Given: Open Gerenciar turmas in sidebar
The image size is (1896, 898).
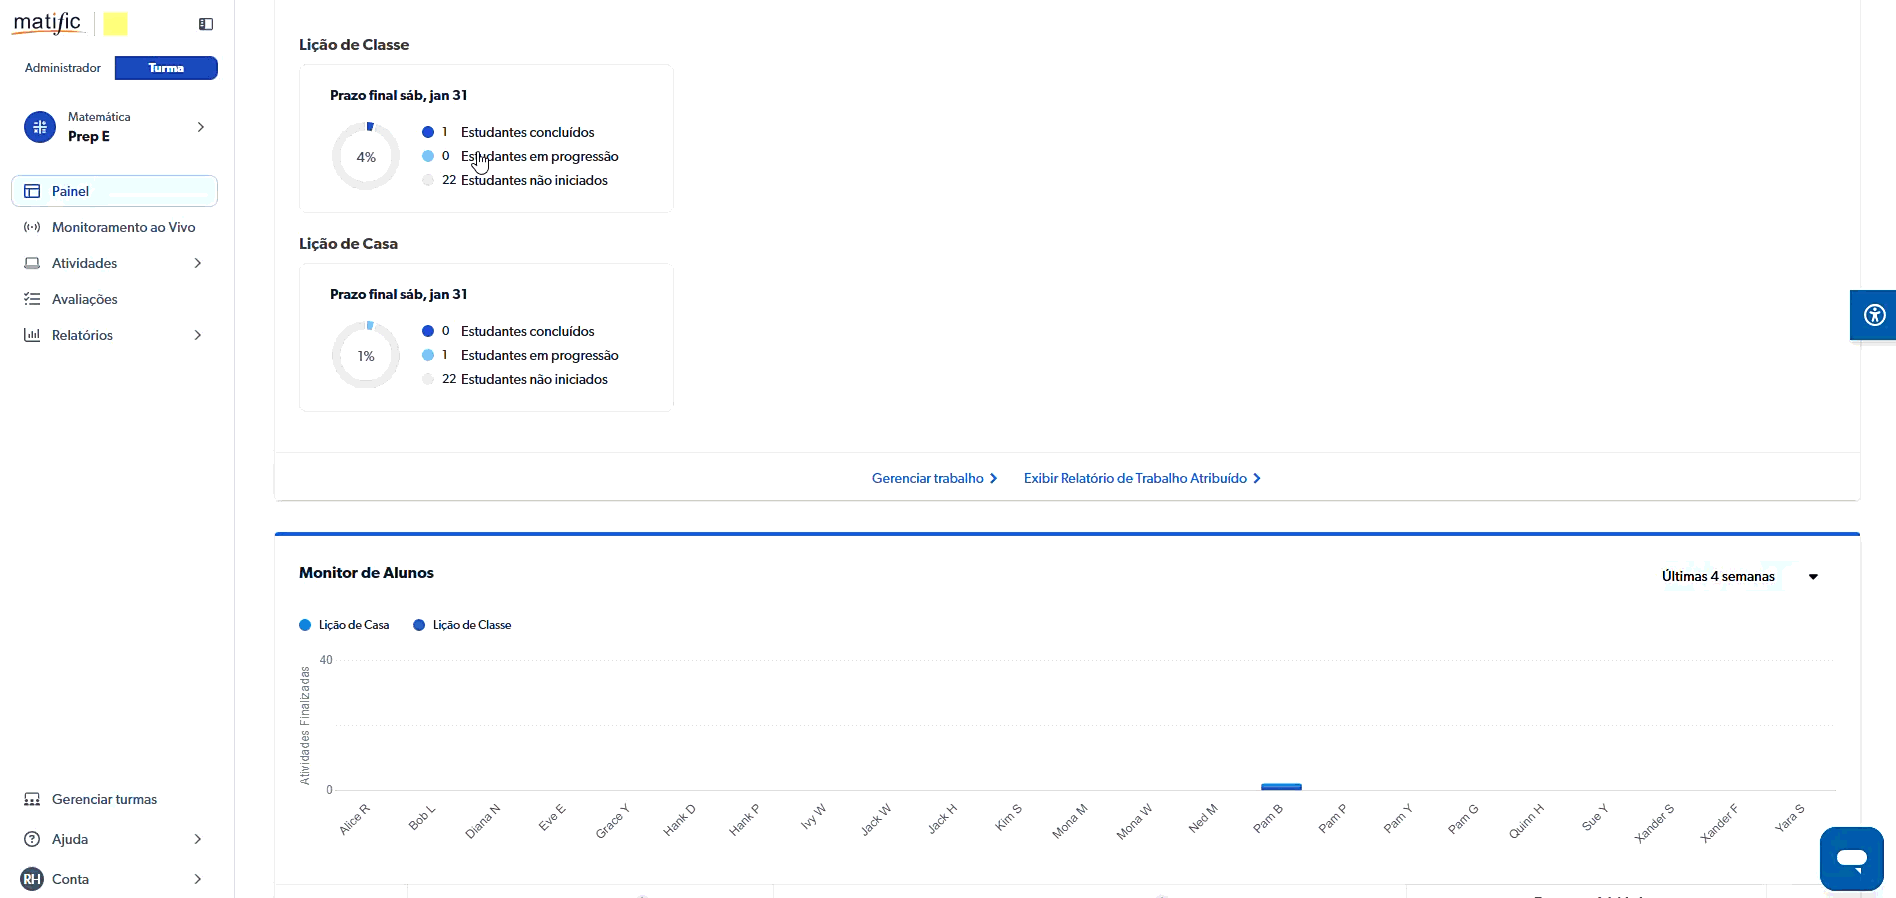Looking at the screenshot, I should point(104,799).
